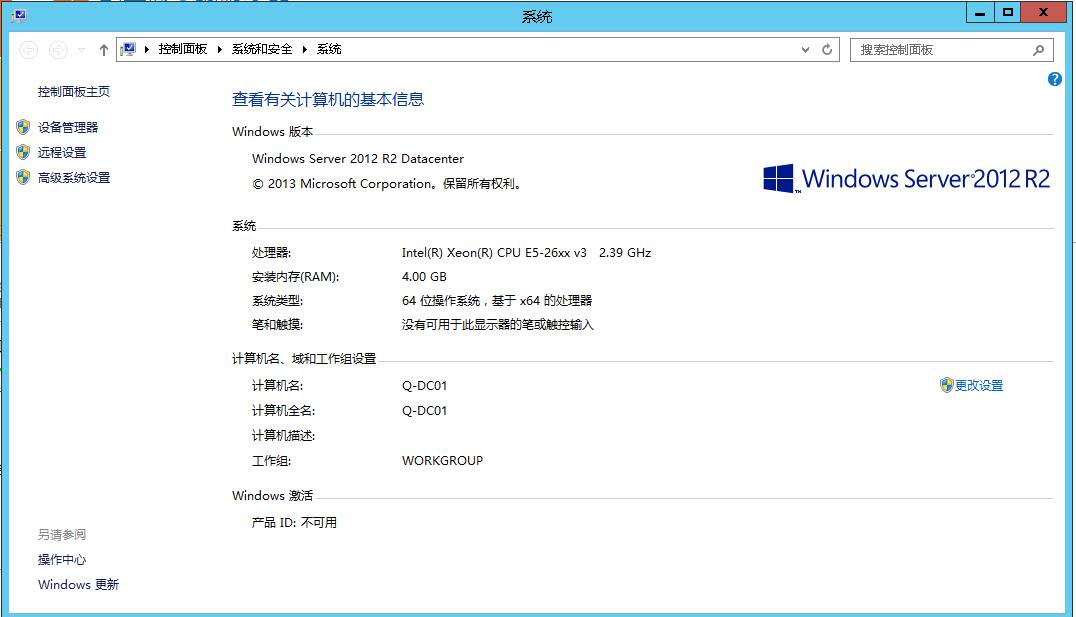1076x617 pixels.
Task: Click the forward navigation arrow
Action: click(x=58, y=49)
